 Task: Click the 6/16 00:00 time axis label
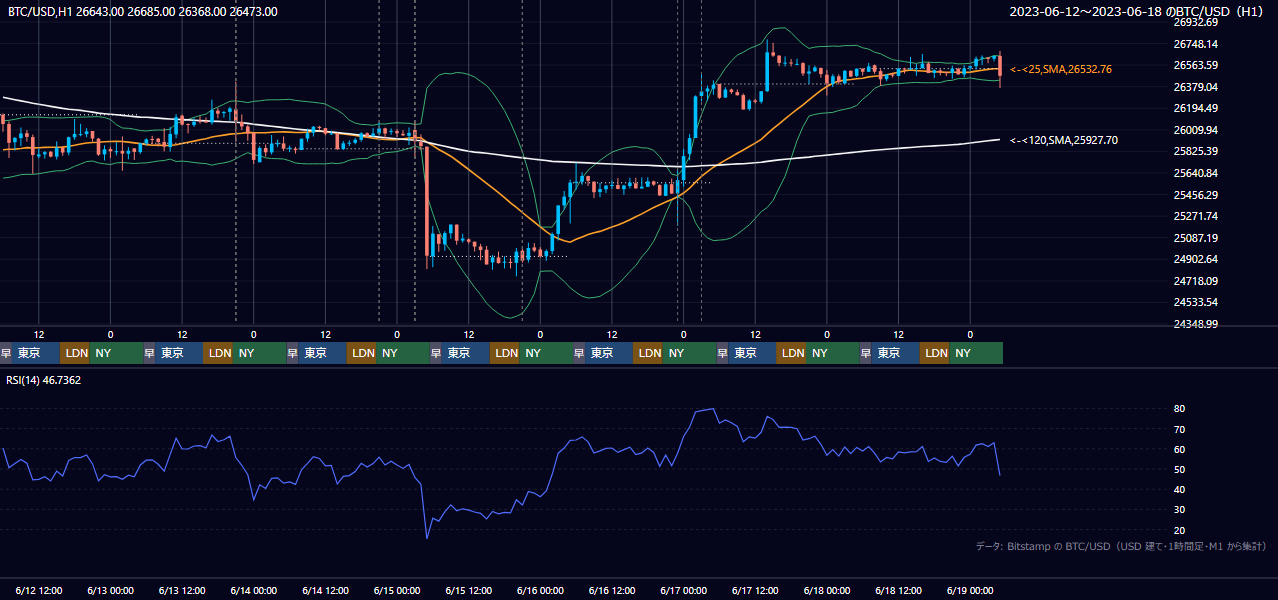(x=541, y=590)
